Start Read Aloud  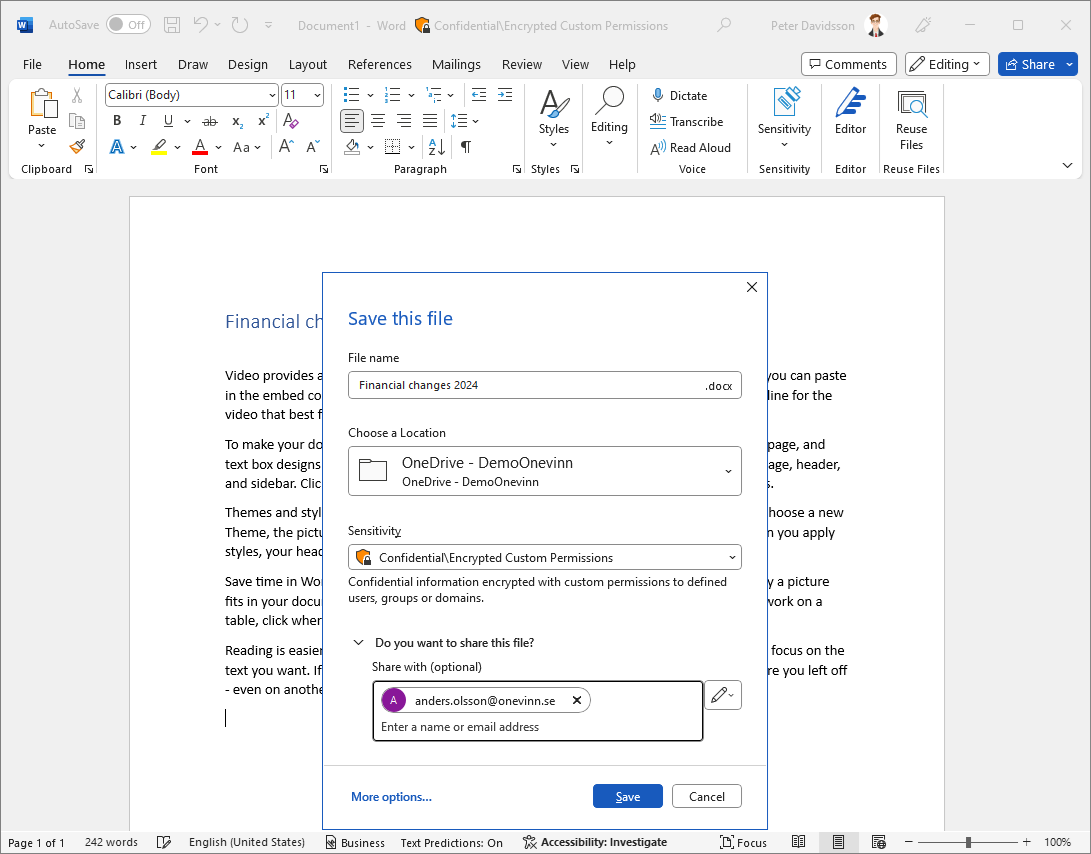pyautogui.click(x=690, y=147)
